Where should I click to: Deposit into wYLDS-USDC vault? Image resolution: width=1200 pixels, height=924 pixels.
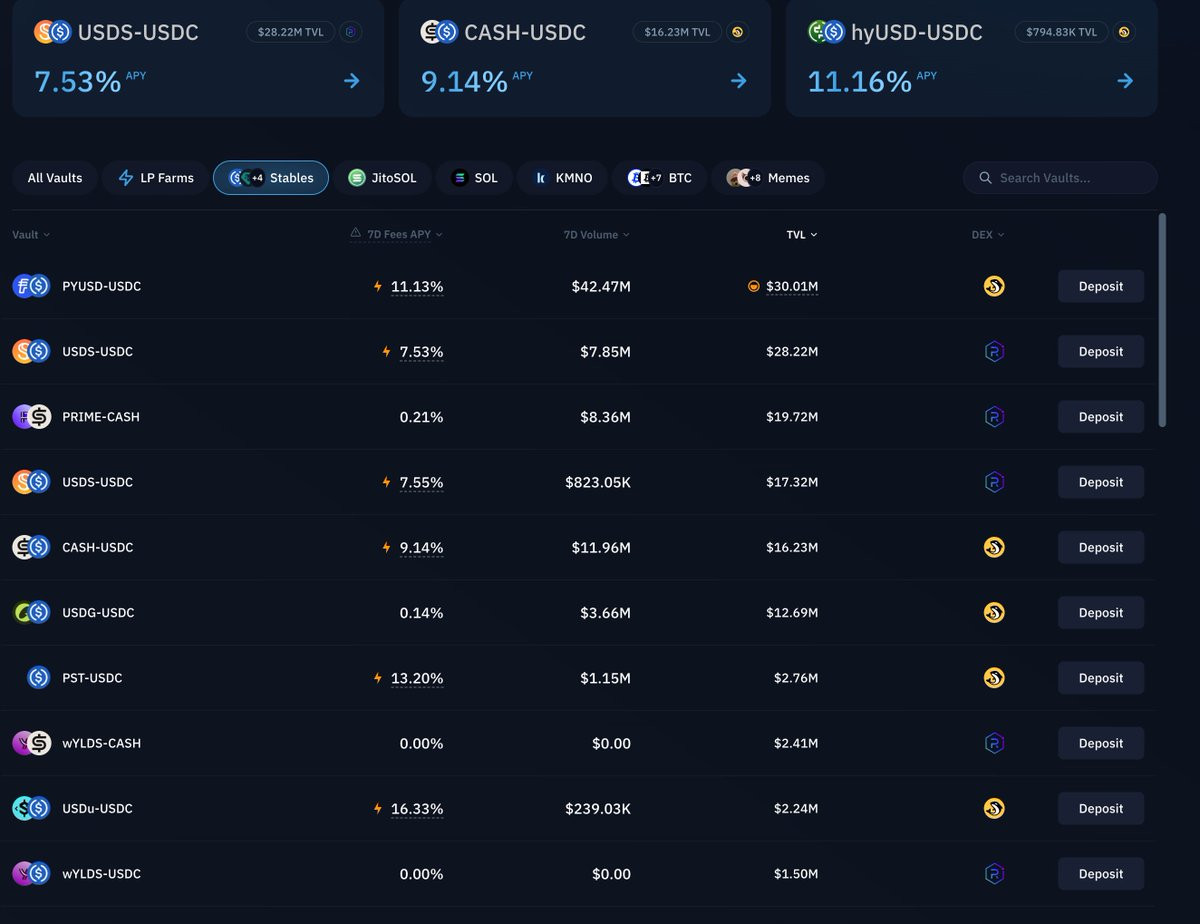click(1101, 874)
